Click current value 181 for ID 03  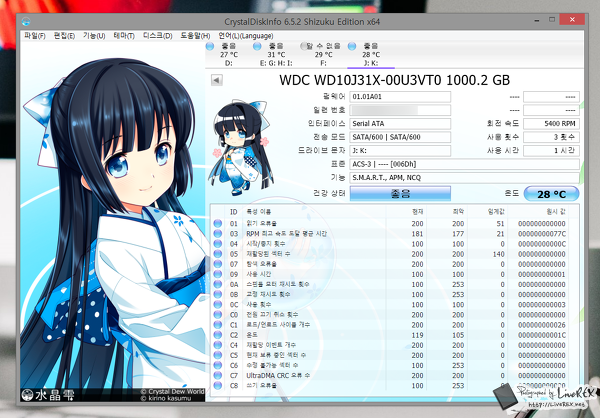point(417,234)
